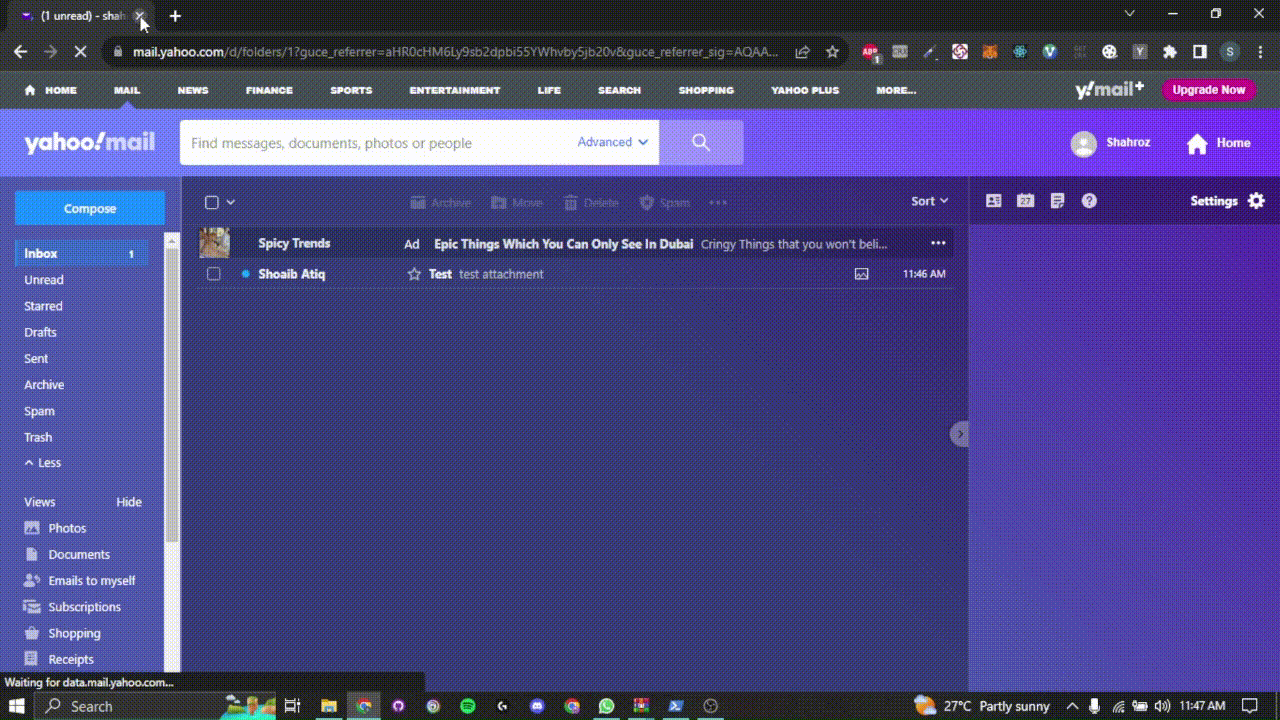
Task: Click the browser back arrow
Action: click(21, 52)
